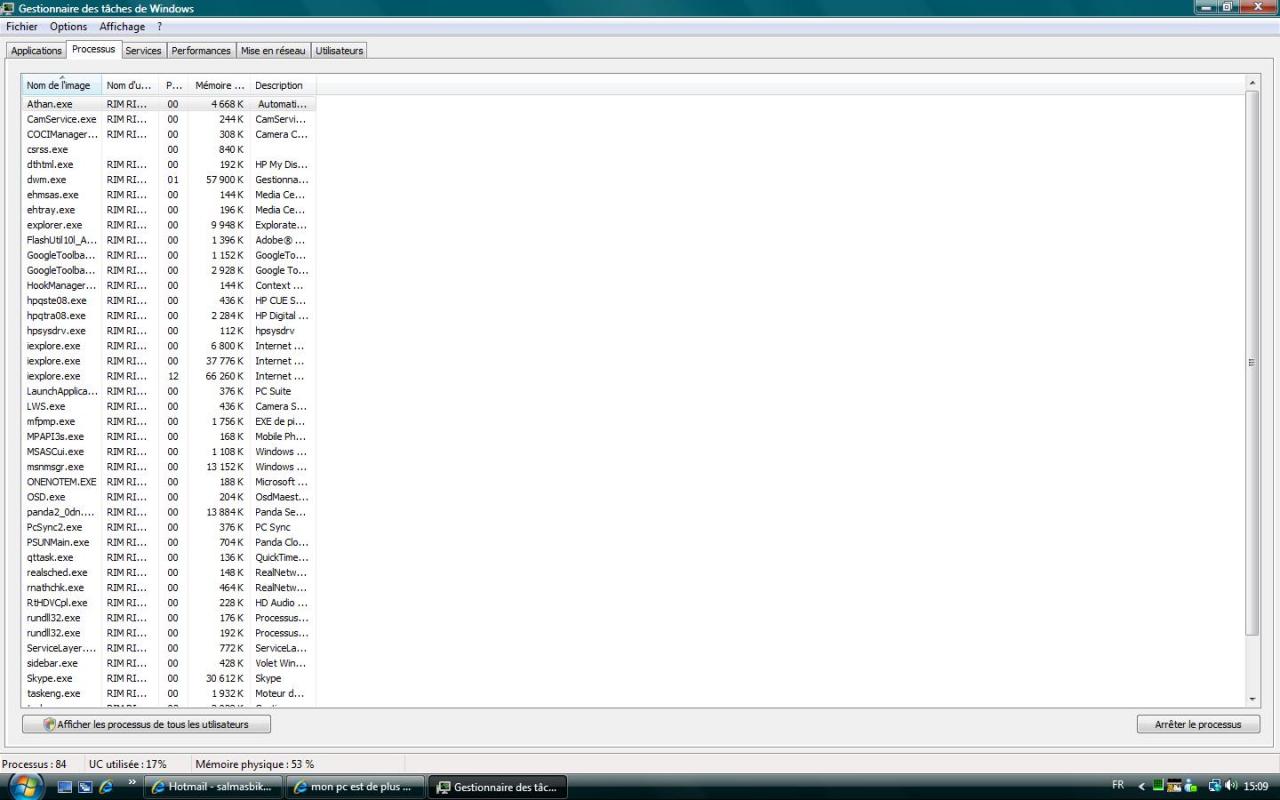Viewport: 1280px width, 800px height.
Task: Click the Switch between windows quick launch icon
Action: [x=85, y=787]
